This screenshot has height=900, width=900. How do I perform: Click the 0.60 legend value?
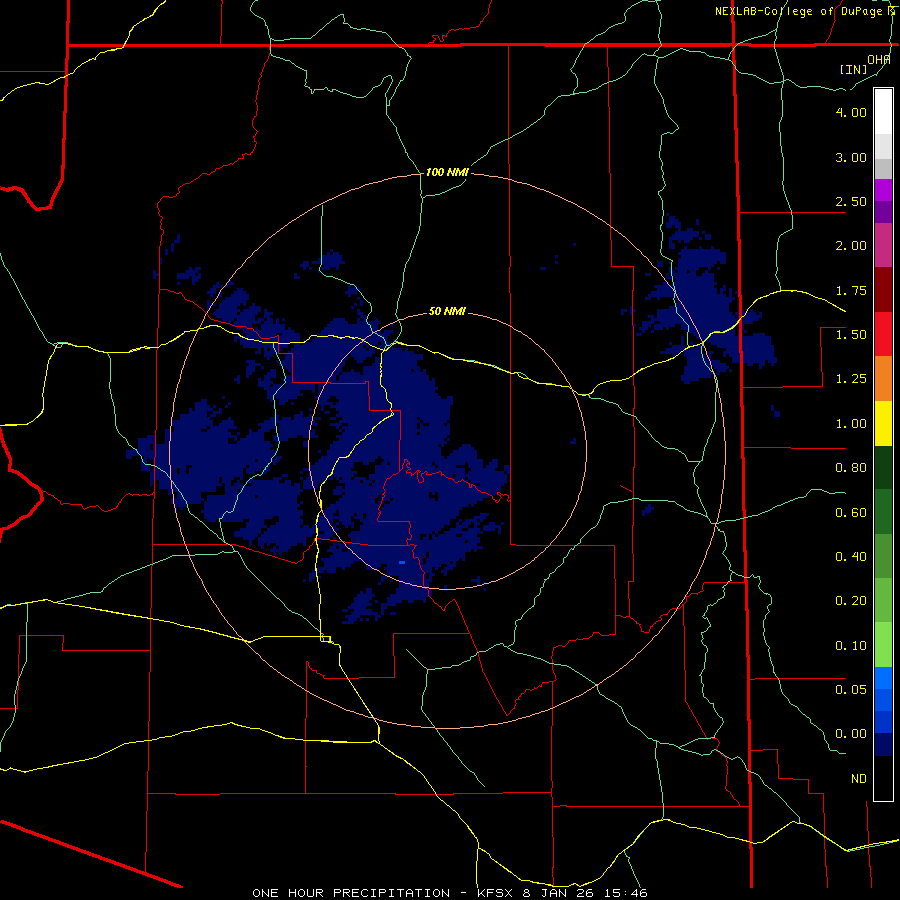click(x=851, y=513)
